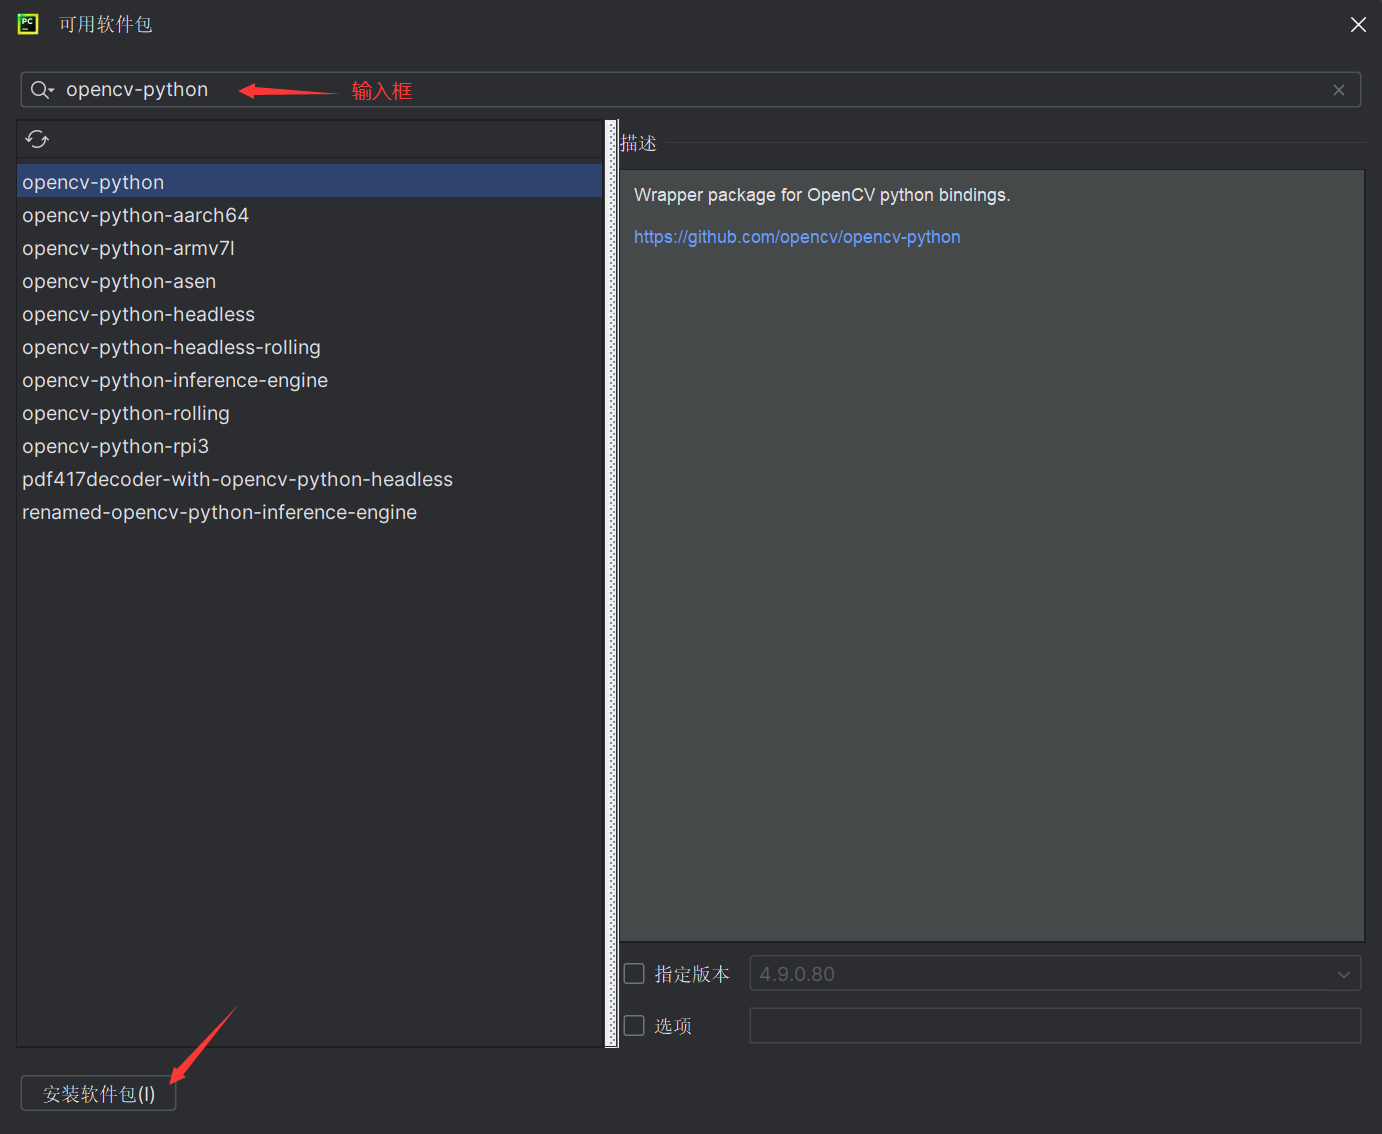Pick the opencv-python-rpi3 entry
1382x1134 pixels.
[x=115, y=446]
